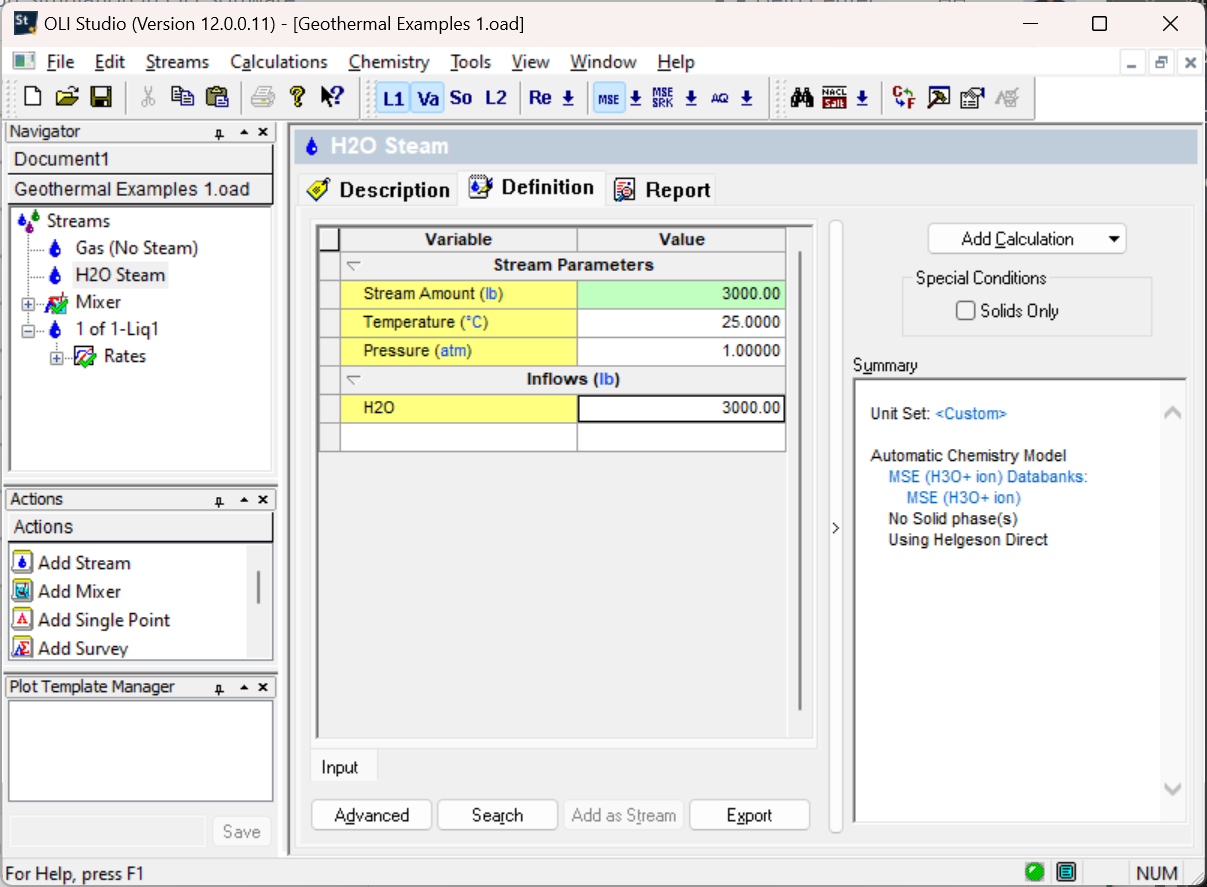The image size is (1207, 887).
Task: Click the Copy icon in the toolbar
Action: (182, 97)
